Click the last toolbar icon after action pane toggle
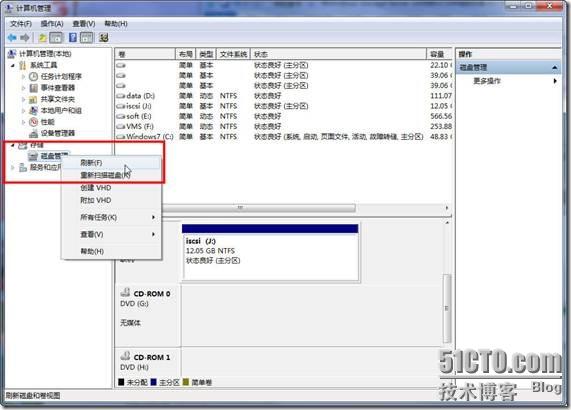This screenshot has height=410, width=571. click(104, 38)
